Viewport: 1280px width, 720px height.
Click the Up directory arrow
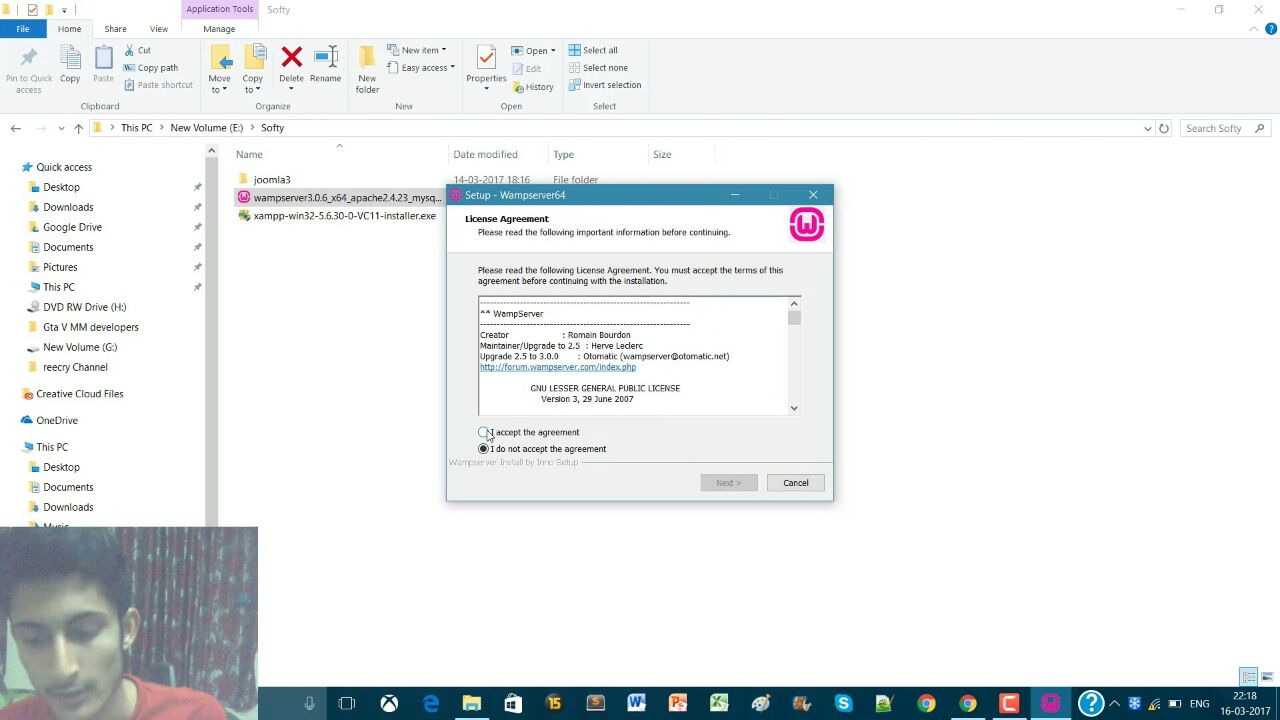click(78, 128)
